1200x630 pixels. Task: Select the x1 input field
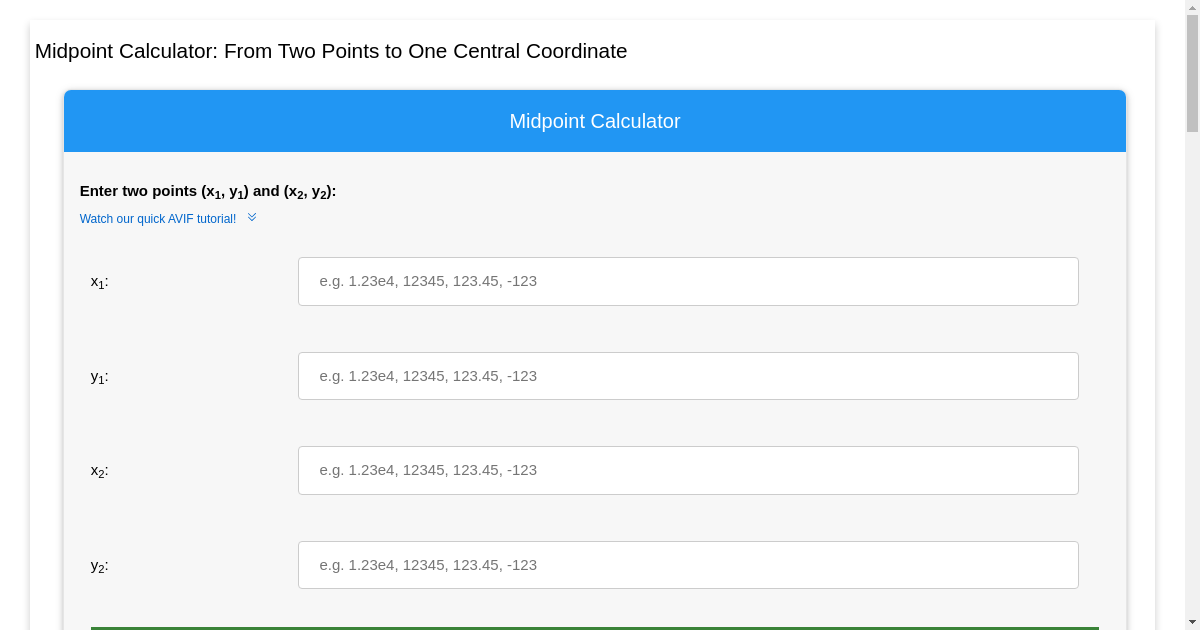point(688,281)
